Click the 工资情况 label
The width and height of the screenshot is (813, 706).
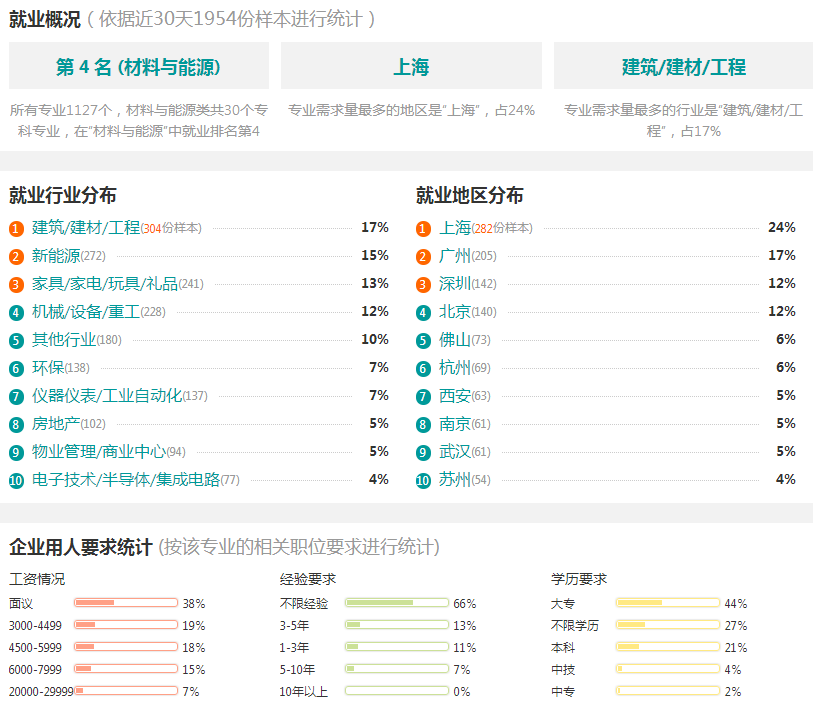37,579
